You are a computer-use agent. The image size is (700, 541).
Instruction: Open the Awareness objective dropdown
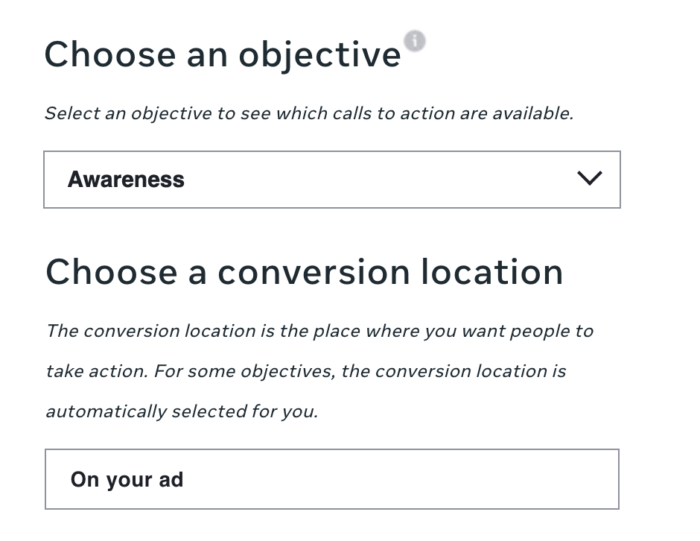(x=332, y=179)
